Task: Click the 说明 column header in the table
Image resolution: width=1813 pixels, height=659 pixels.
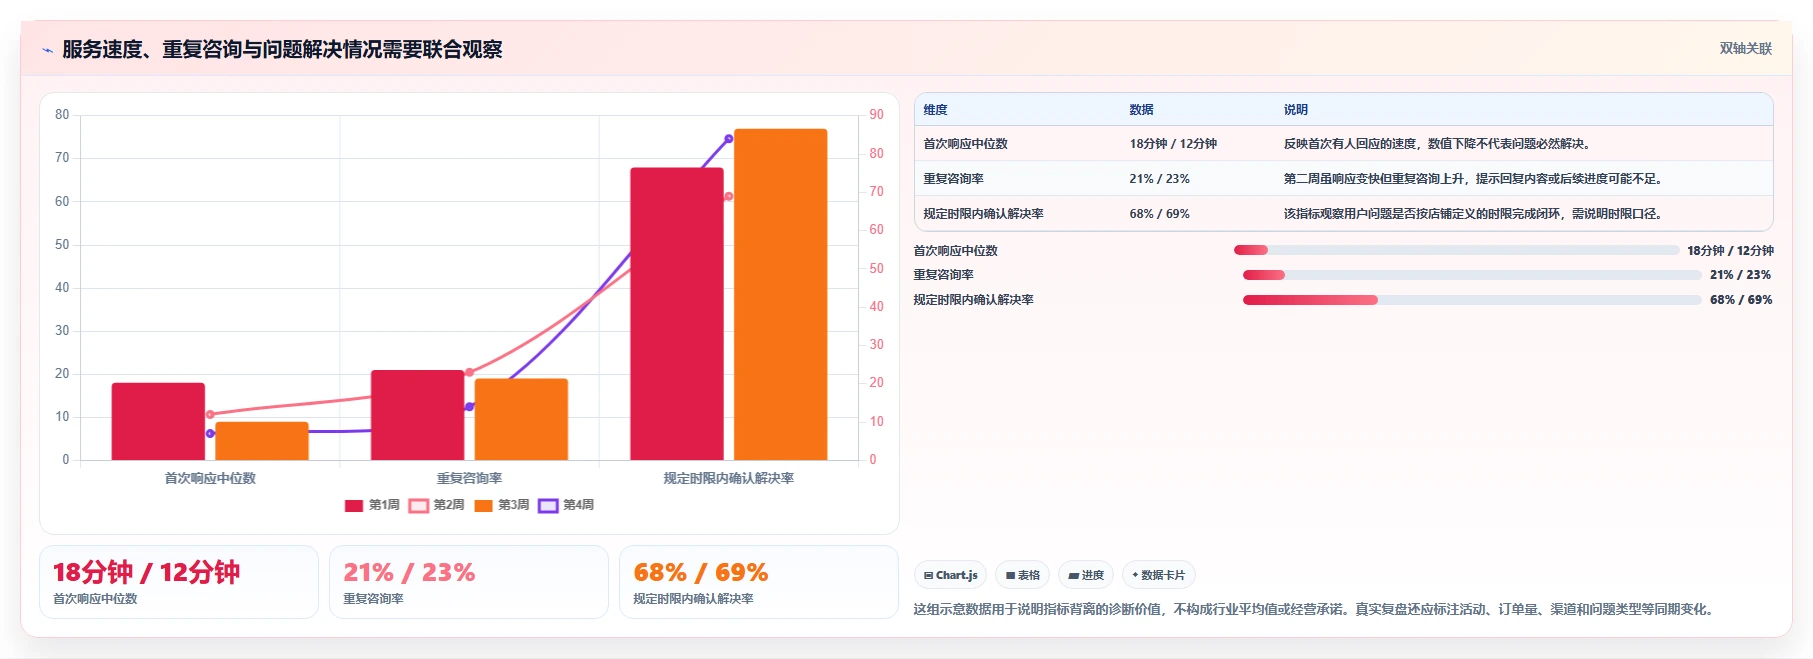Action: [x=1296, y=110]
